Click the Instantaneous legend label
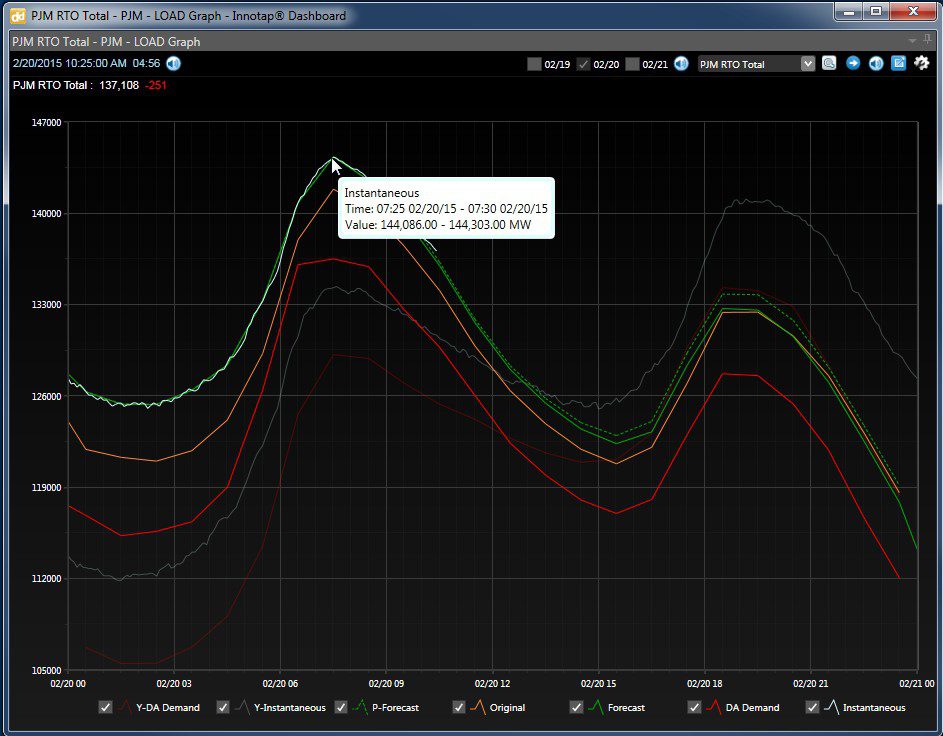Image resolution: width=943 pixels, height=736 pixels. click(874, 708)
